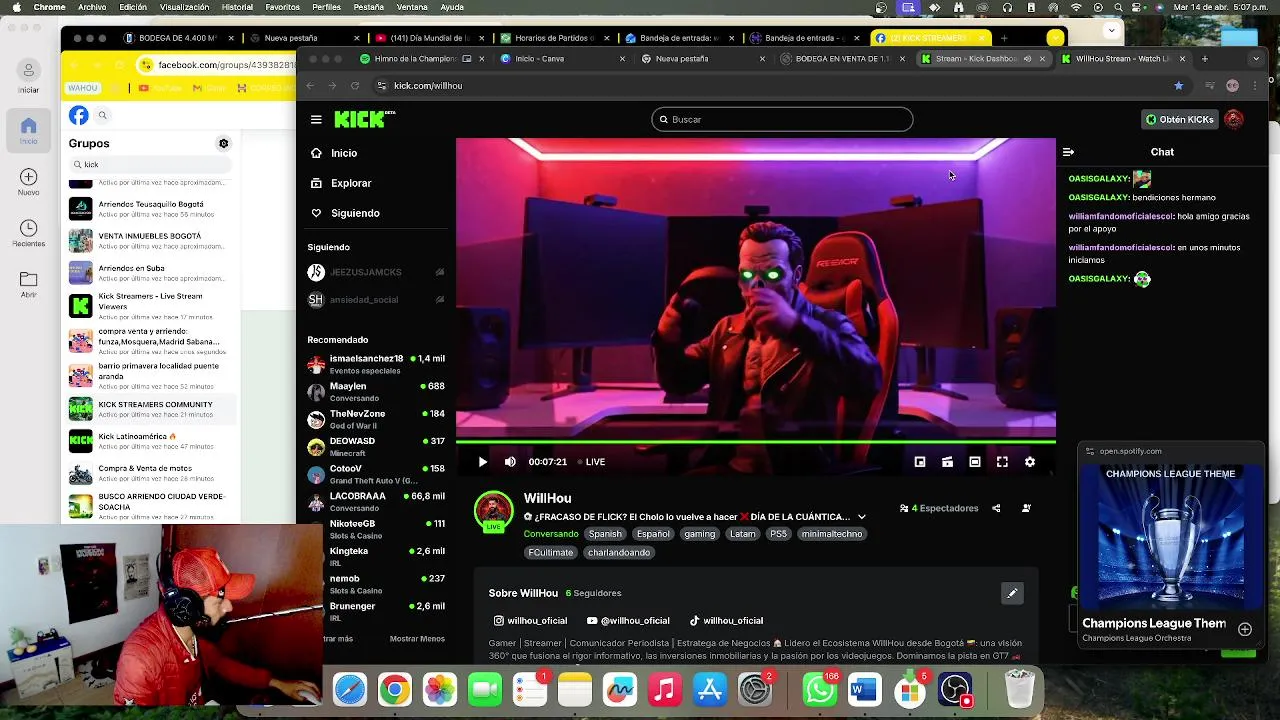Open the user avatar menu

click(1234, 119)
